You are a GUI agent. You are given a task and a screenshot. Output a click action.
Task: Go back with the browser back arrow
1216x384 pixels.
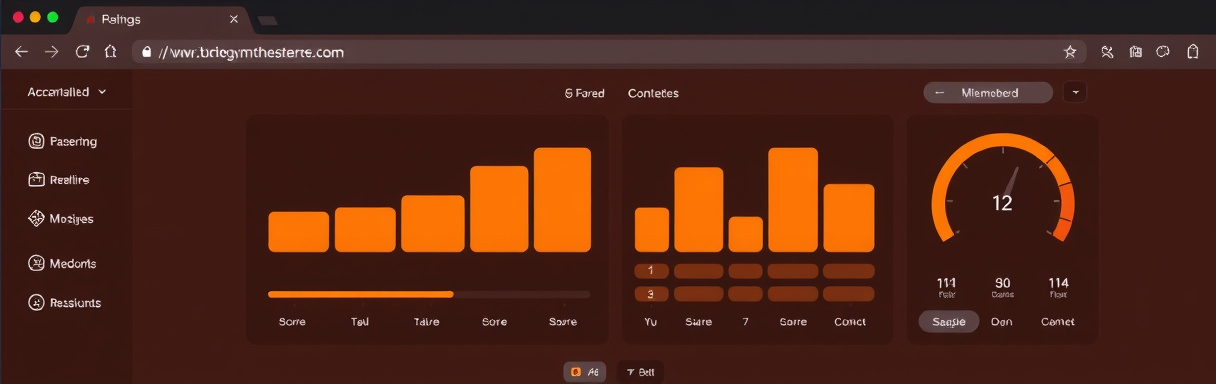point(21,52)
